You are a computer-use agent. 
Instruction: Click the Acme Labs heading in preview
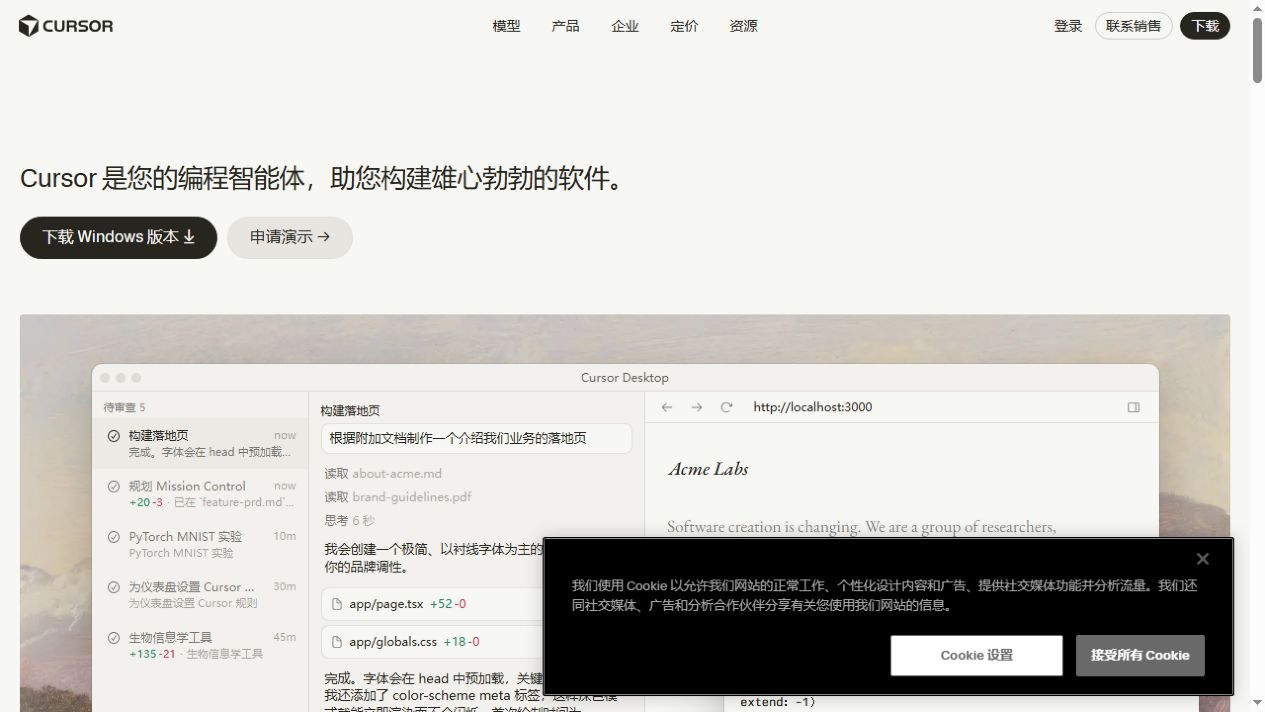point(708,468)
